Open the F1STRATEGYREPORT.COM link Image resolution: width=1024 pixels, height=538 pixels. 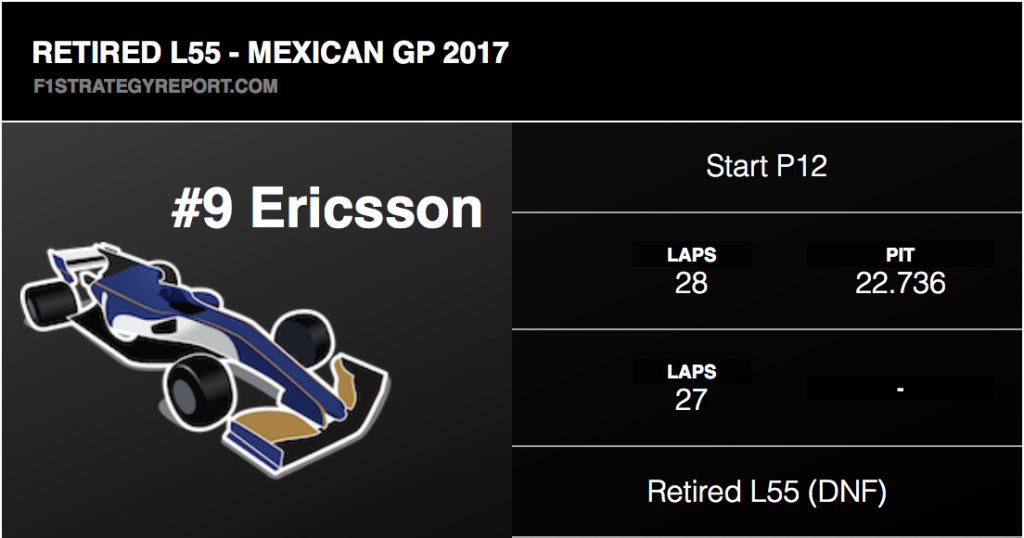(x=155, y=86)
